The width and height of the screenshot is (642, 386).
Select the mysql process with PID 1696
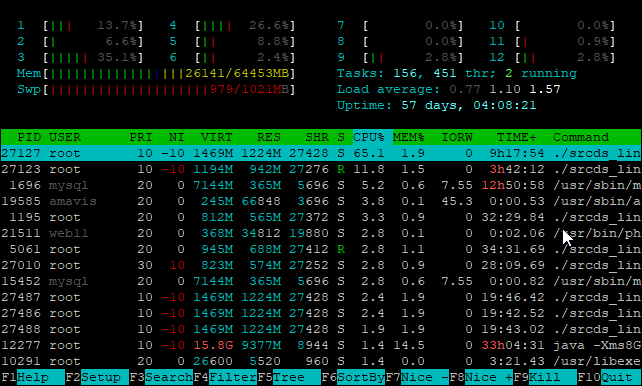pos(321,185)
